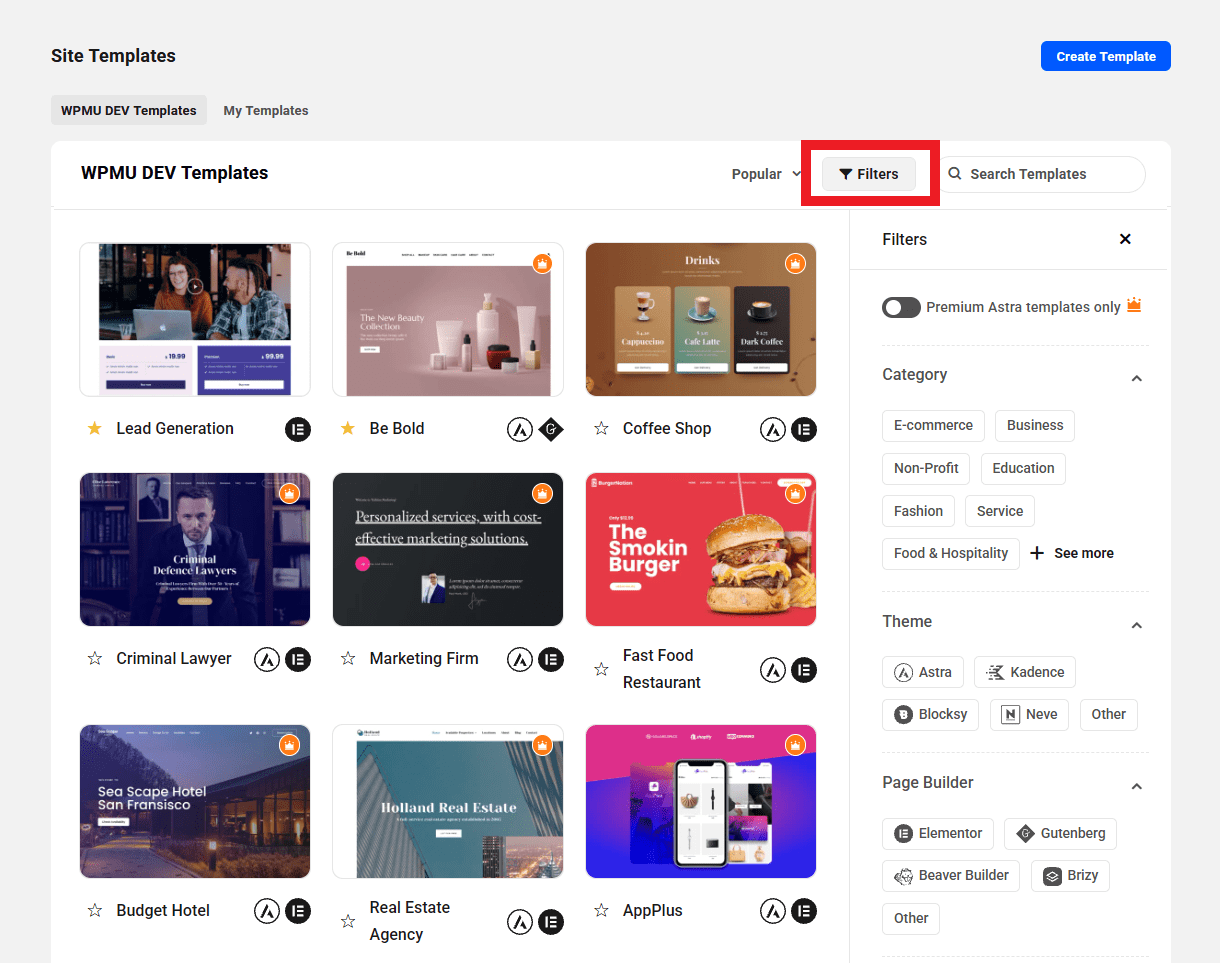Click Gutenberg icon on Be Bold

[x=551, y=429]
